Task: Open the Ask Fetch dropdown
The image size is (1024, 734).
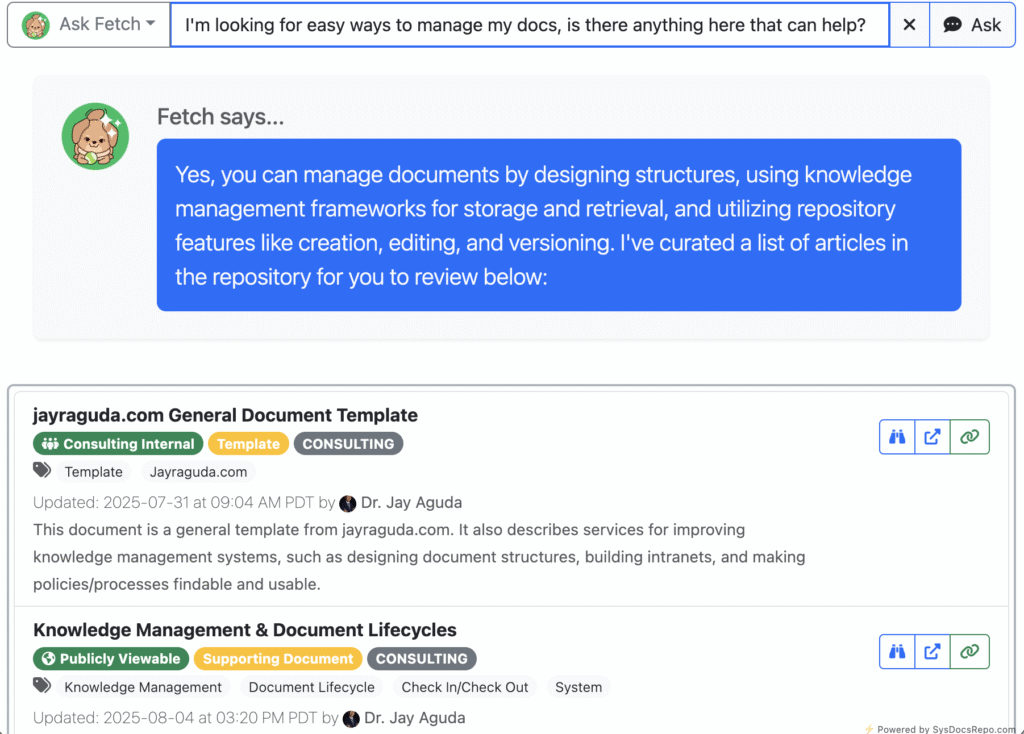Action: [89, 25]
